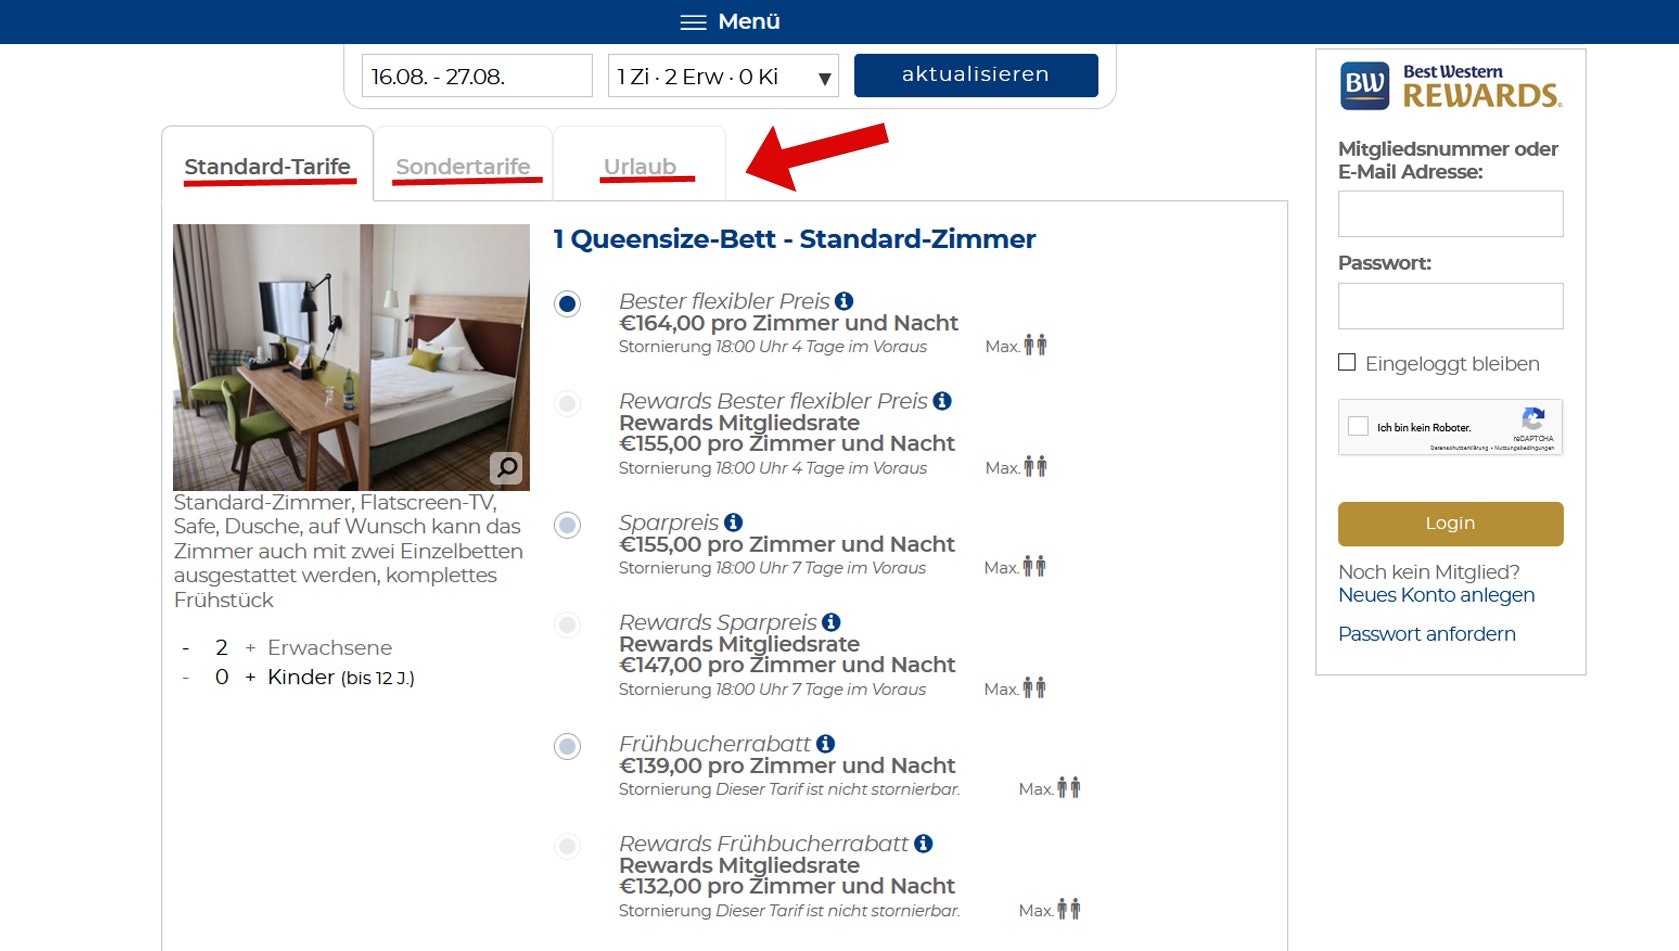The height and width of the screenshot is (951, 1679).
Task: Open the hamburger Menü icon
Action: (x=694, y=21)
